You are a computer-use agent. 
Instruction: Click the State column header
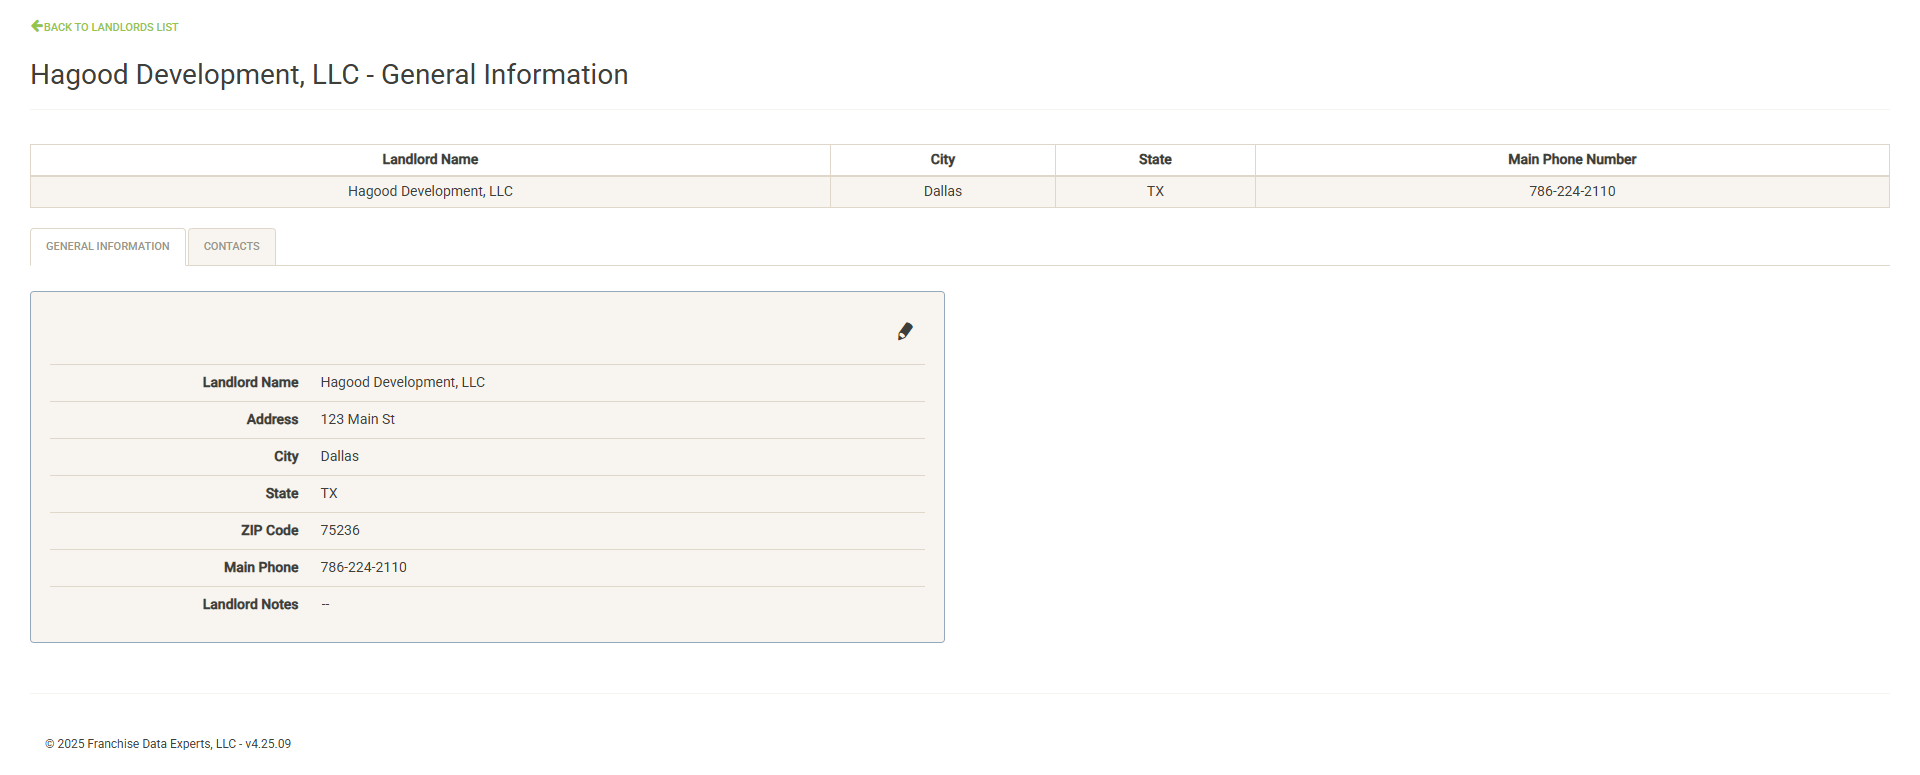(1154, 160)
